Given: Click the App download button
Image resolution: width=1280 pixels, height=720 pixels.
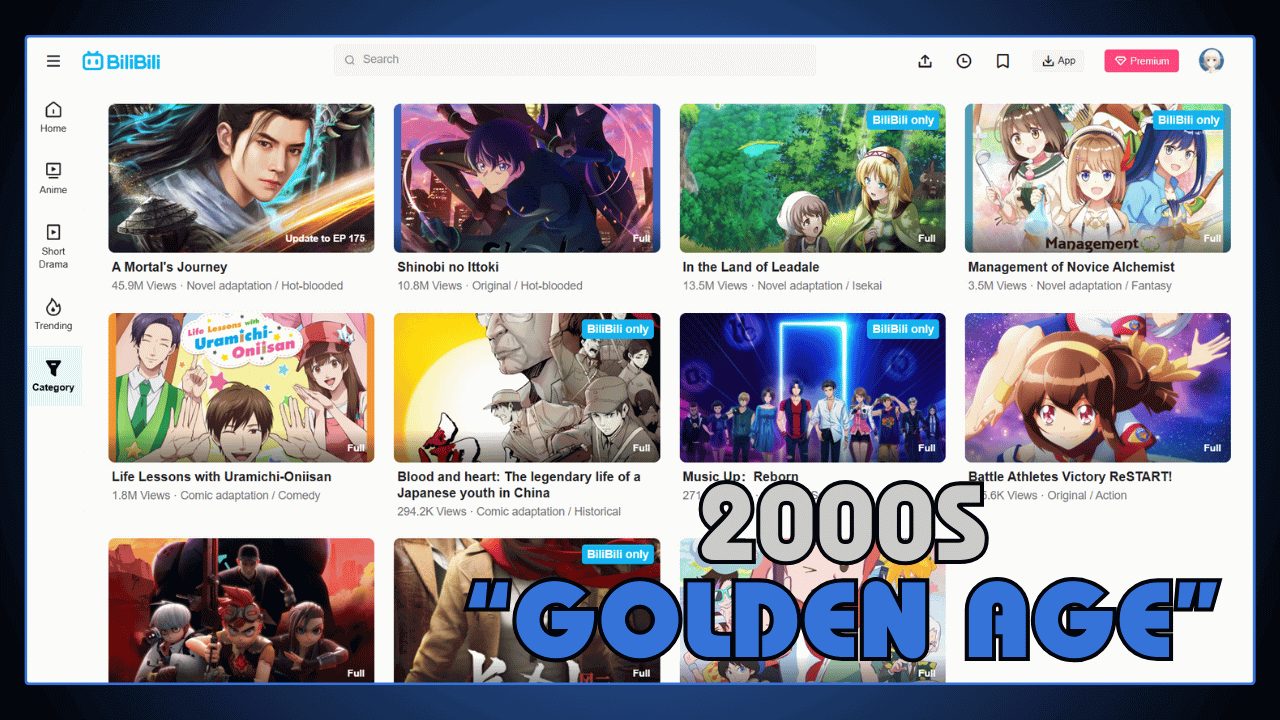Looking at the screenshot, I should point(1058,60).
